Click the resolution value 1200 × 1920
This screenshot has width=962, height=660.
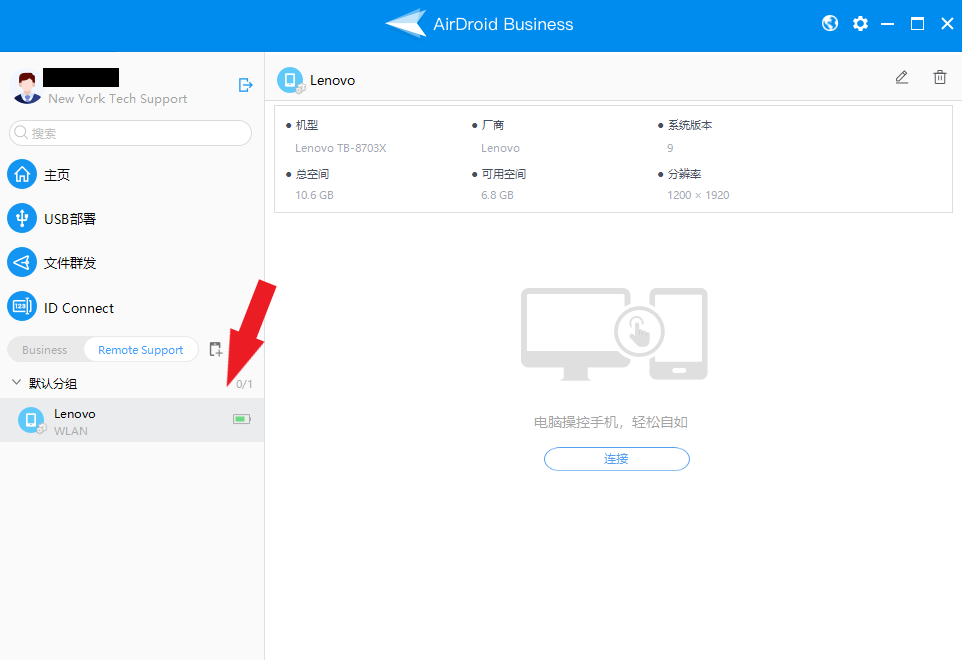pyautogui.click(x=698, y=195)
